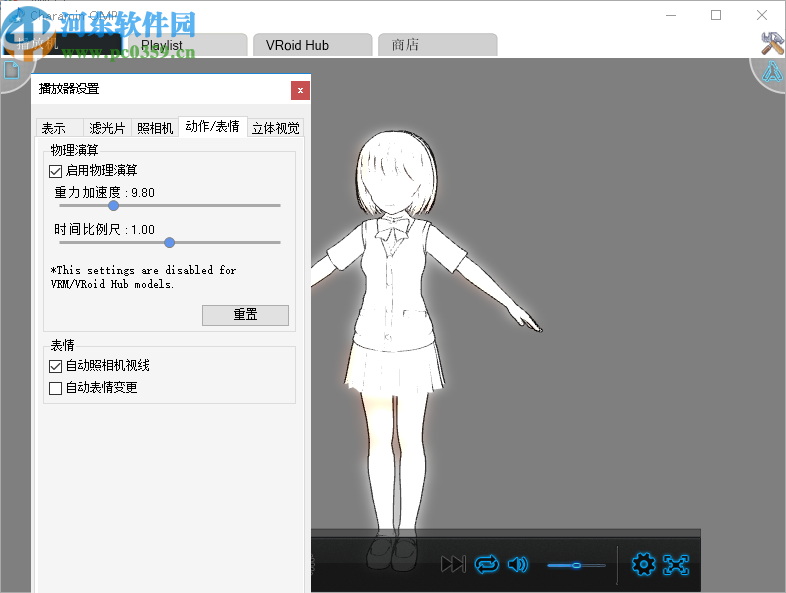Viewport: 786px width, 593px height.
Task: Click the 重置 button
Action: click(x=245, y=315)
